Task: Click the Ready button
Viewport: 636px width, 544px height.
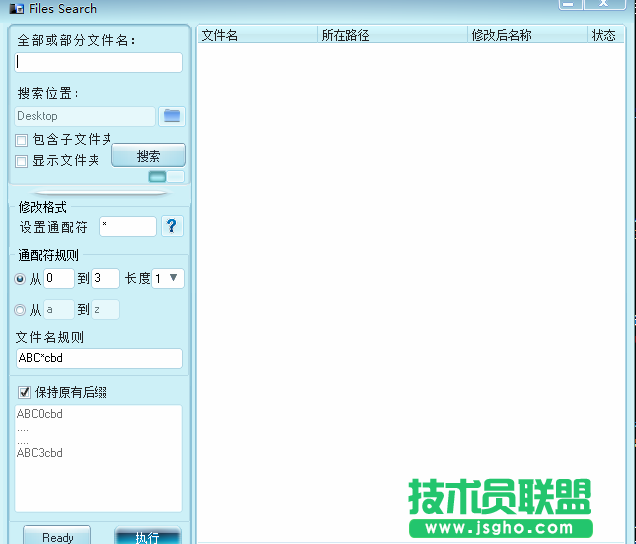Action: (57, 535)
